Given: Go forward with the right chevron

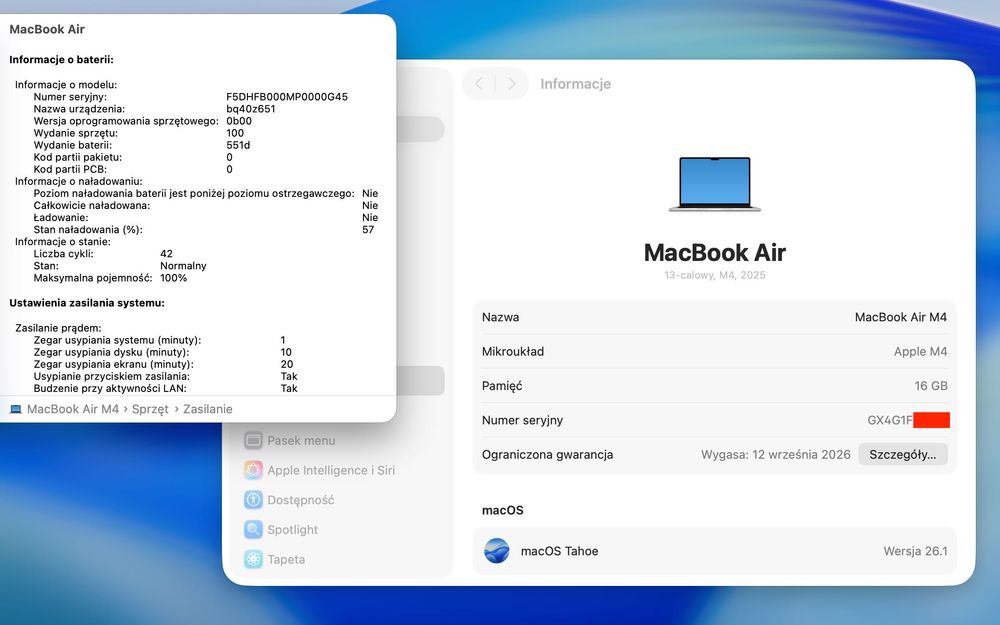Looking at the screenshot, I should tap(511, 84).
